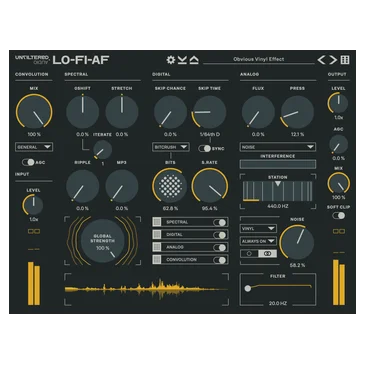Image resolution: width=365 pixels, height=365 pixels.
Task: Click the input level meter
Action: (x=34, y=283)
